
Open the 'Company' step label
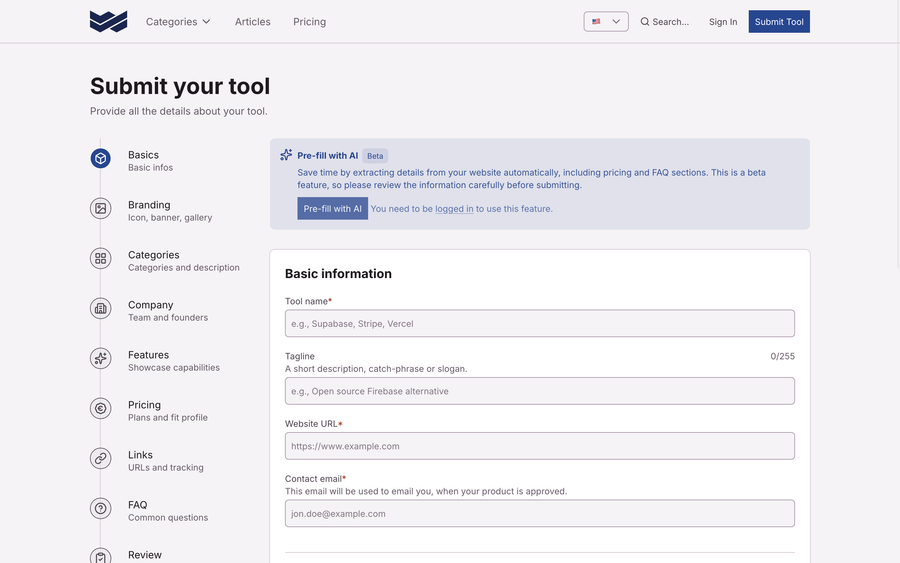(x=150, y=305)
